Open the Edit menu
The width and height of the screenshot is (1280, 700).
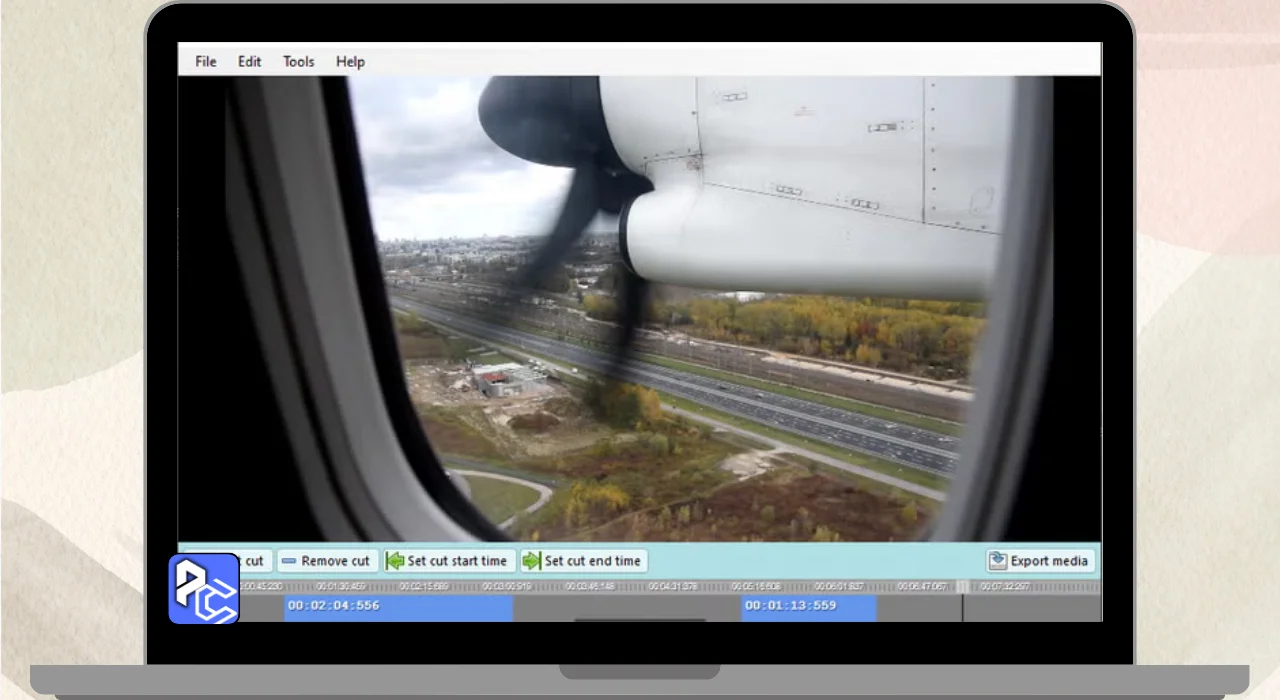pyautogui.click(x=249, y=62)
